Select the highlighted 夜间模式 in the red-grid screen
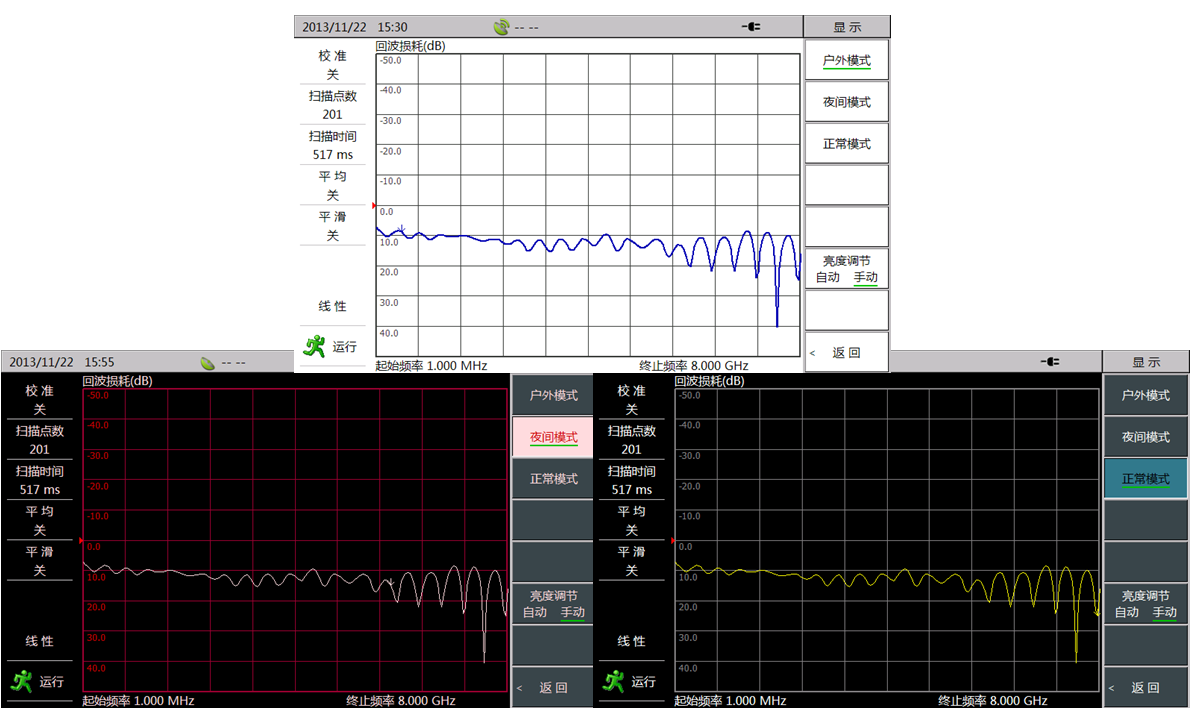This screenshot has height=710, width=1191. (553, 438)
